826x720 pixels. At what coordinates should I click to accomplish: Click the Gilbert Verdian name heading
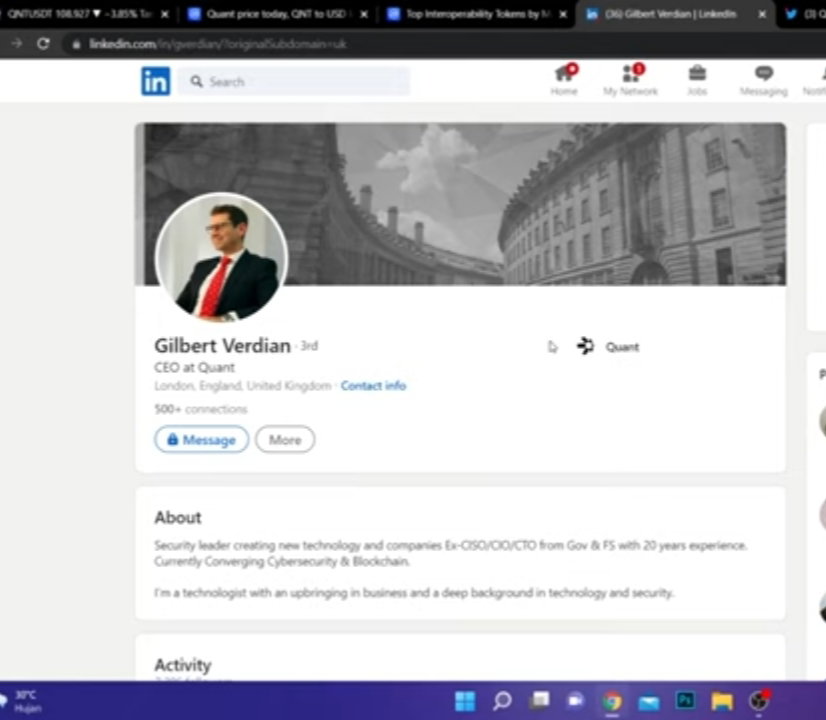click(222, 346)
